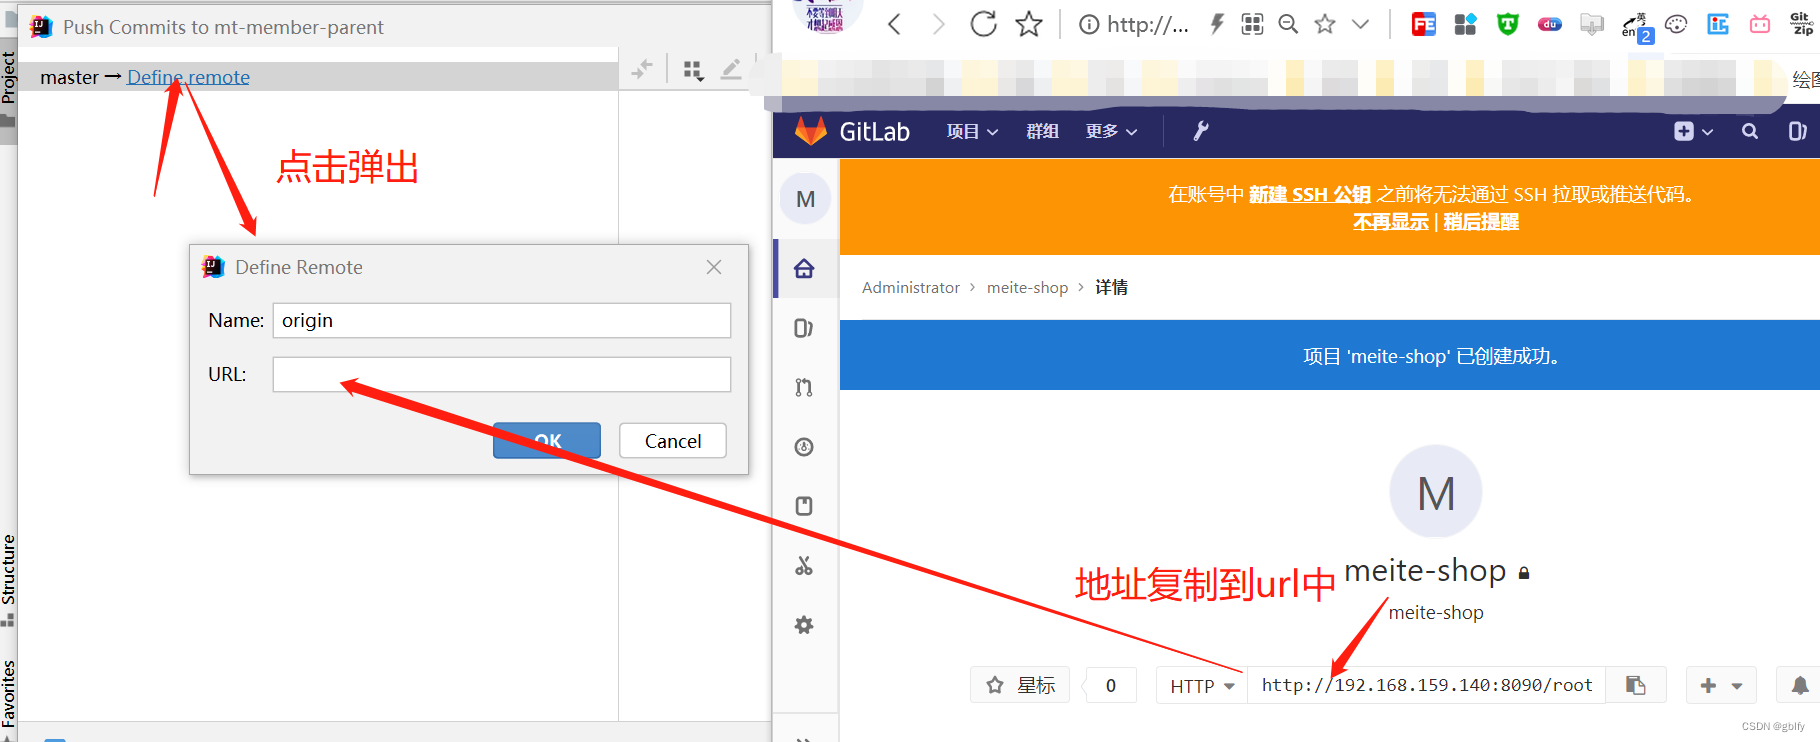Open the Settings gear in GitLab sidebar

coord(804,625)
